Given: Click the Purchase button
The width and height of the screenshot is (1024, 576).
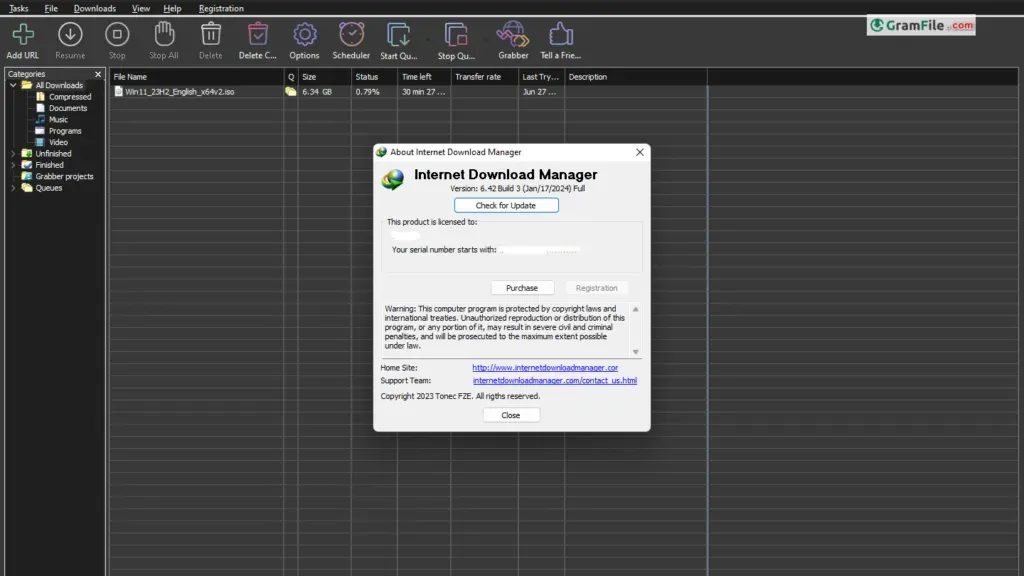Looking at the screenshot, I should pos(522,288).
